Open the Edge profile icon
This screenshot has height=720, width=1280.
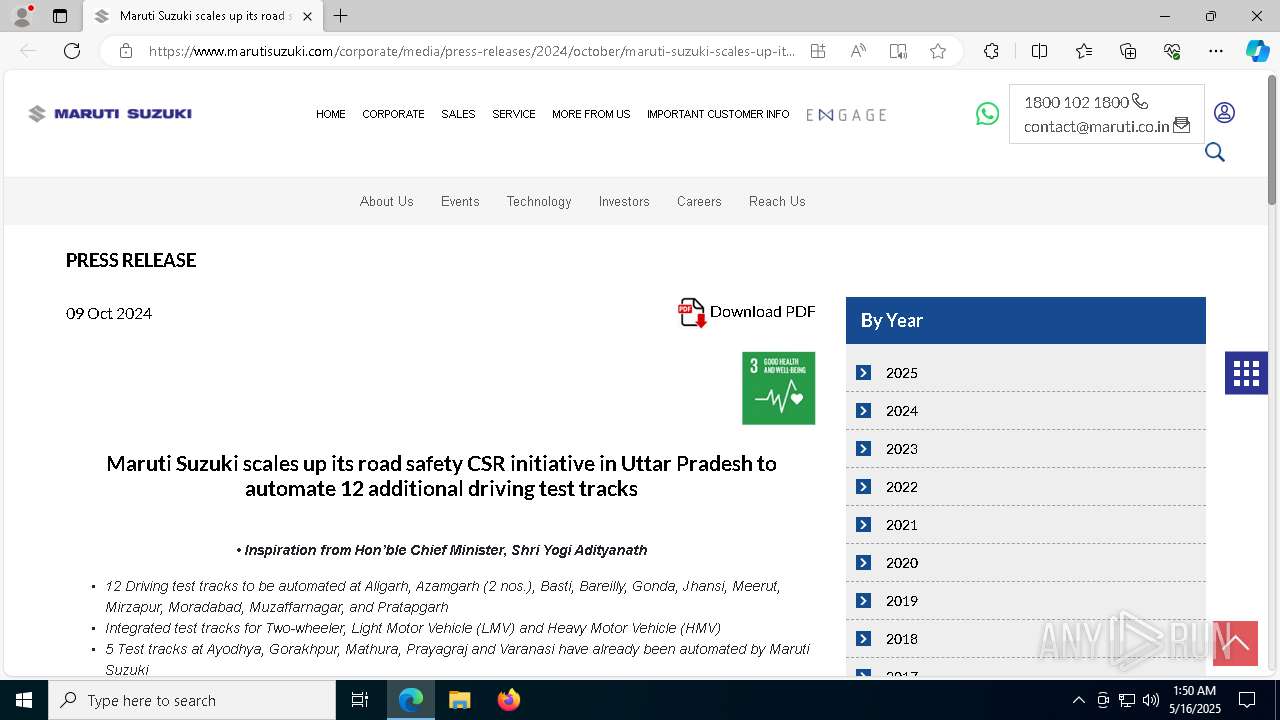(22, 16)
